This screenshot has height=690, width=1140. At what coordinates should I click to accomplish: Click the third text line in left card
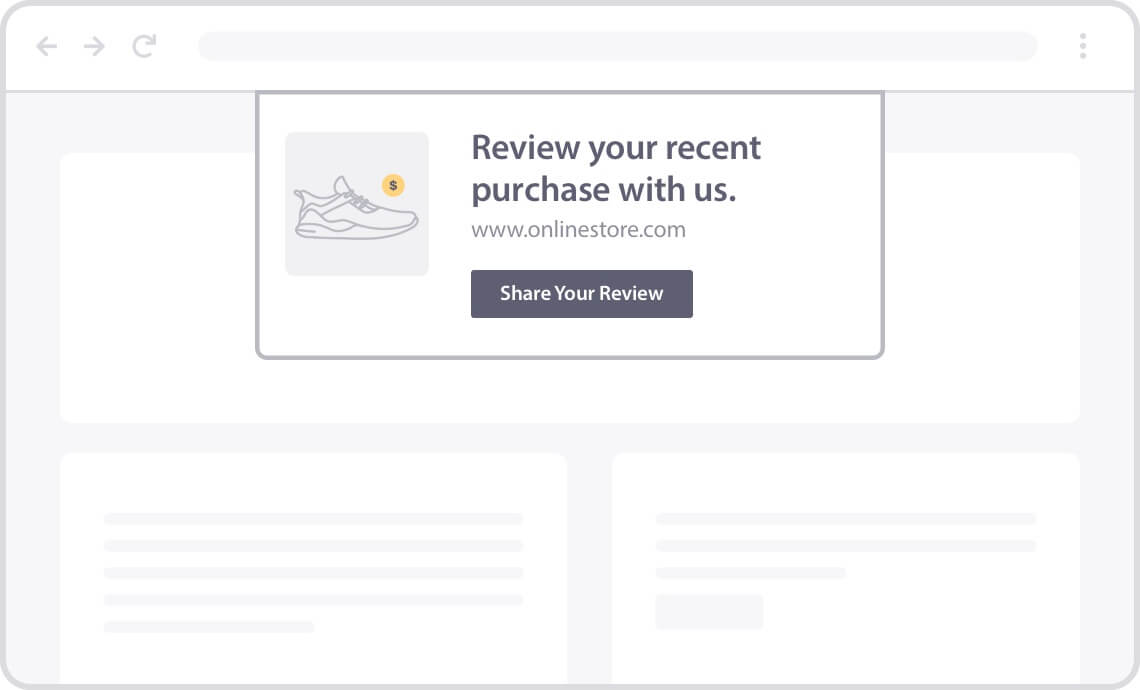pyautogui.click(x=313, y=573)
